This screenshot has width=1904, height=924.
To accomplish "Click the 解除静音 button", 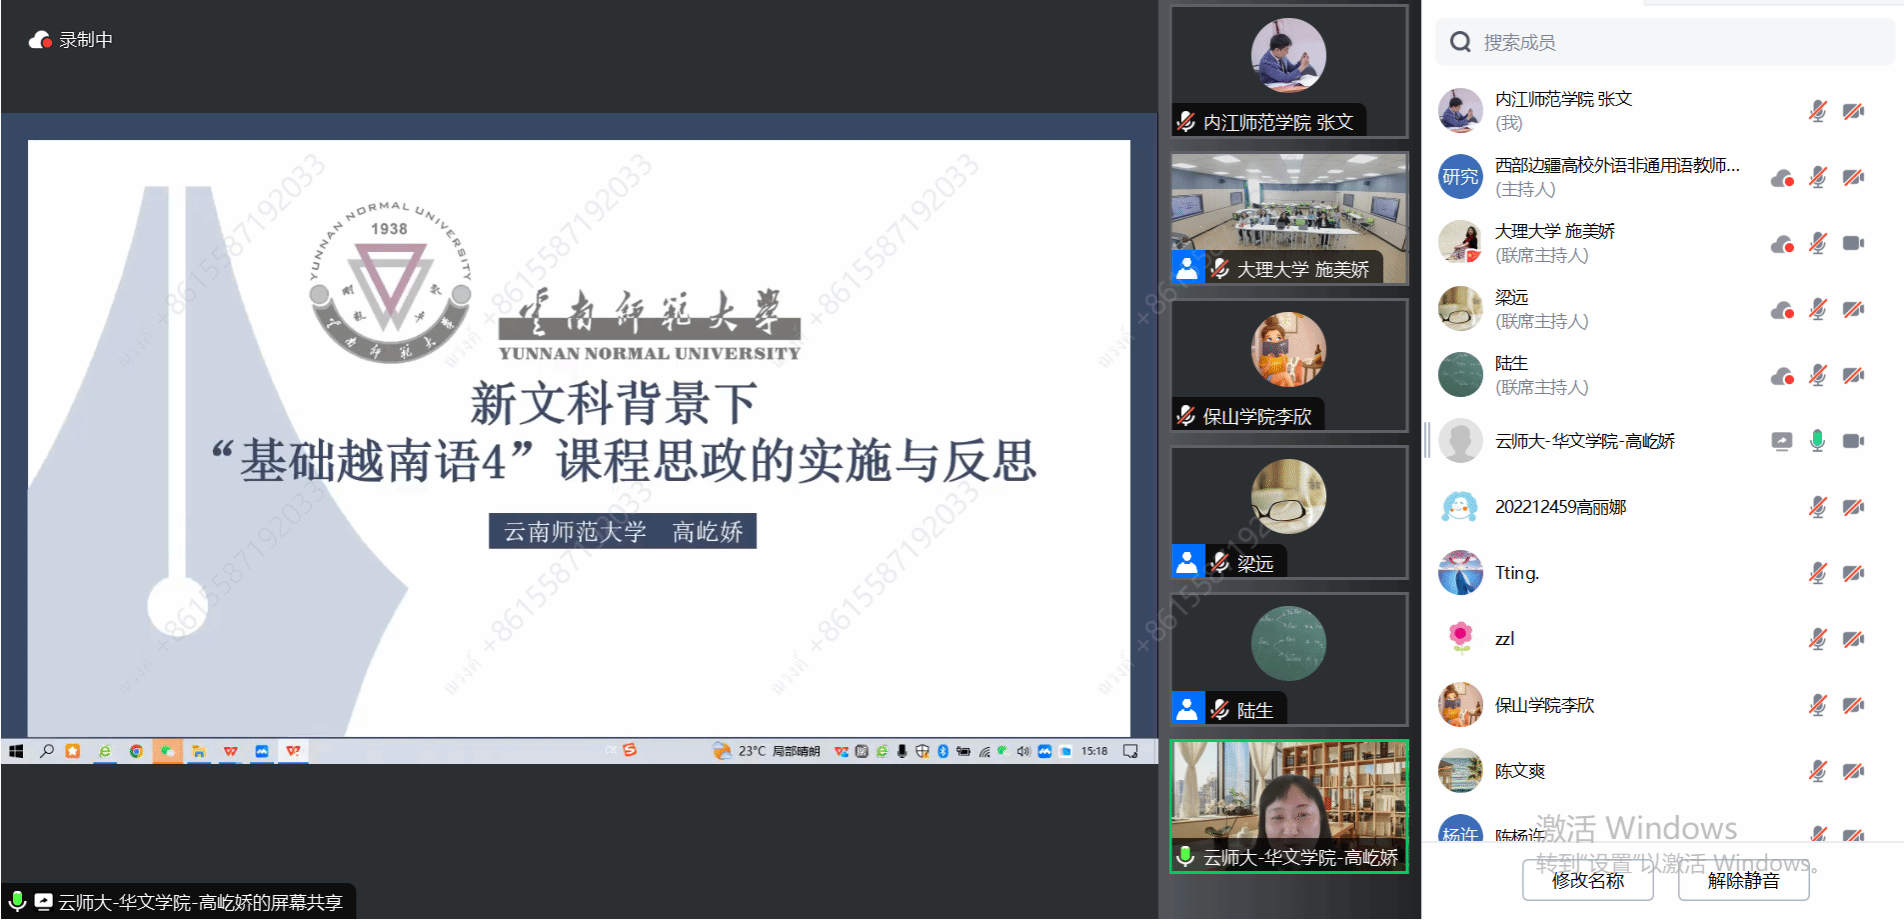I will (1743, 881).
